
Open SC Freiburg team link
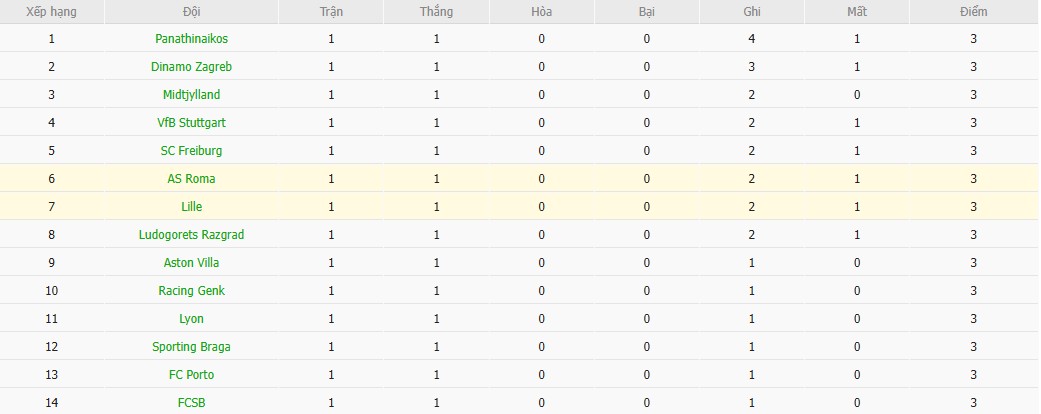pos(191,151)
